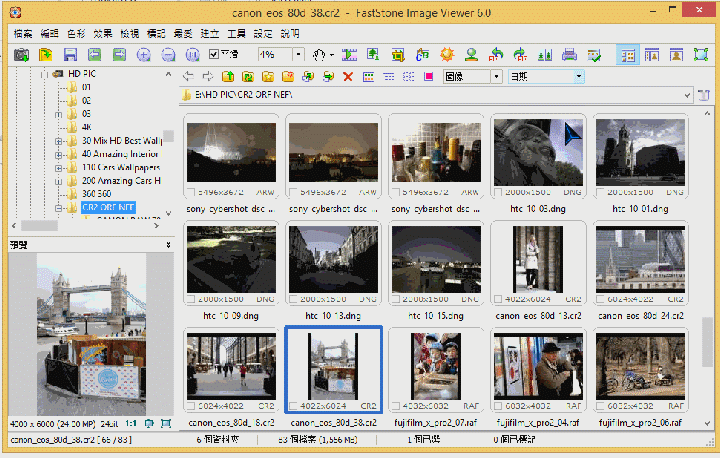The height and width of the screenshot is (458, 720).
Task: Tick the checkbox for htc 10 03.dng
Action: 498,192
